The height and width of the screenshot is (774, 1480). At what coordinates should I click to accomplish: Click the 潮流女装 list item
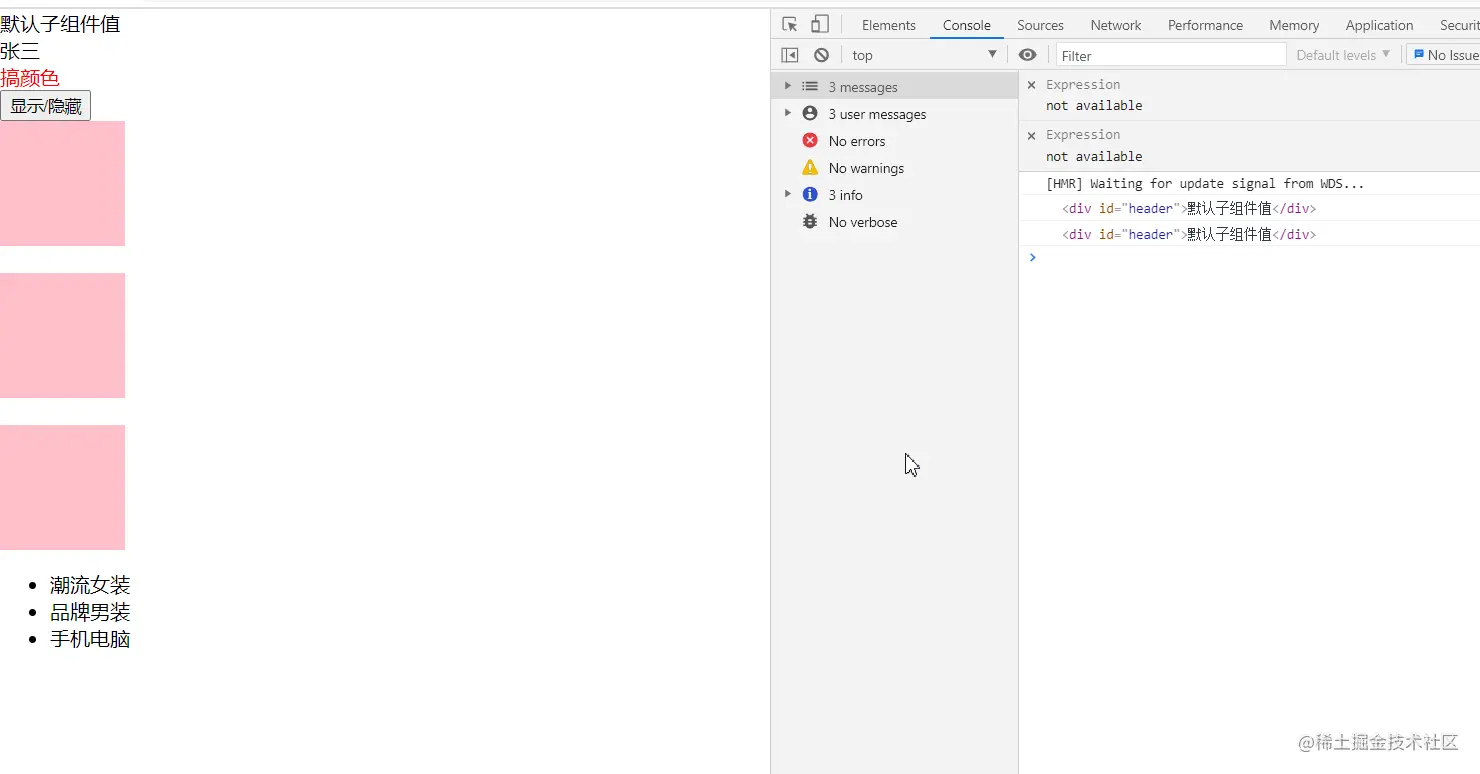[x=90, y=585]
